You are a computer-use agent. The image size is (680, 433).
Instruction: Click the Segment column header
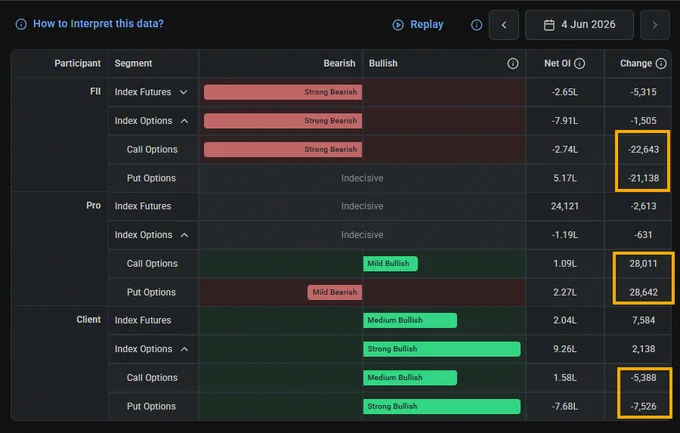(x=133, y=63)
